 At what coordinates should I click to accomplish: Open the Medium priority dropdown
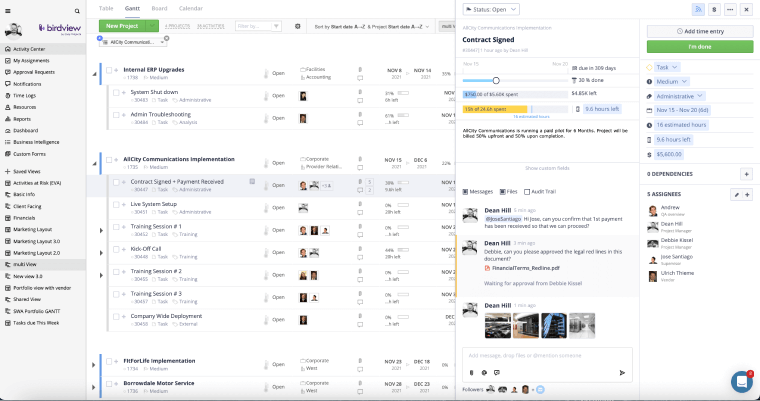(671, 81)
